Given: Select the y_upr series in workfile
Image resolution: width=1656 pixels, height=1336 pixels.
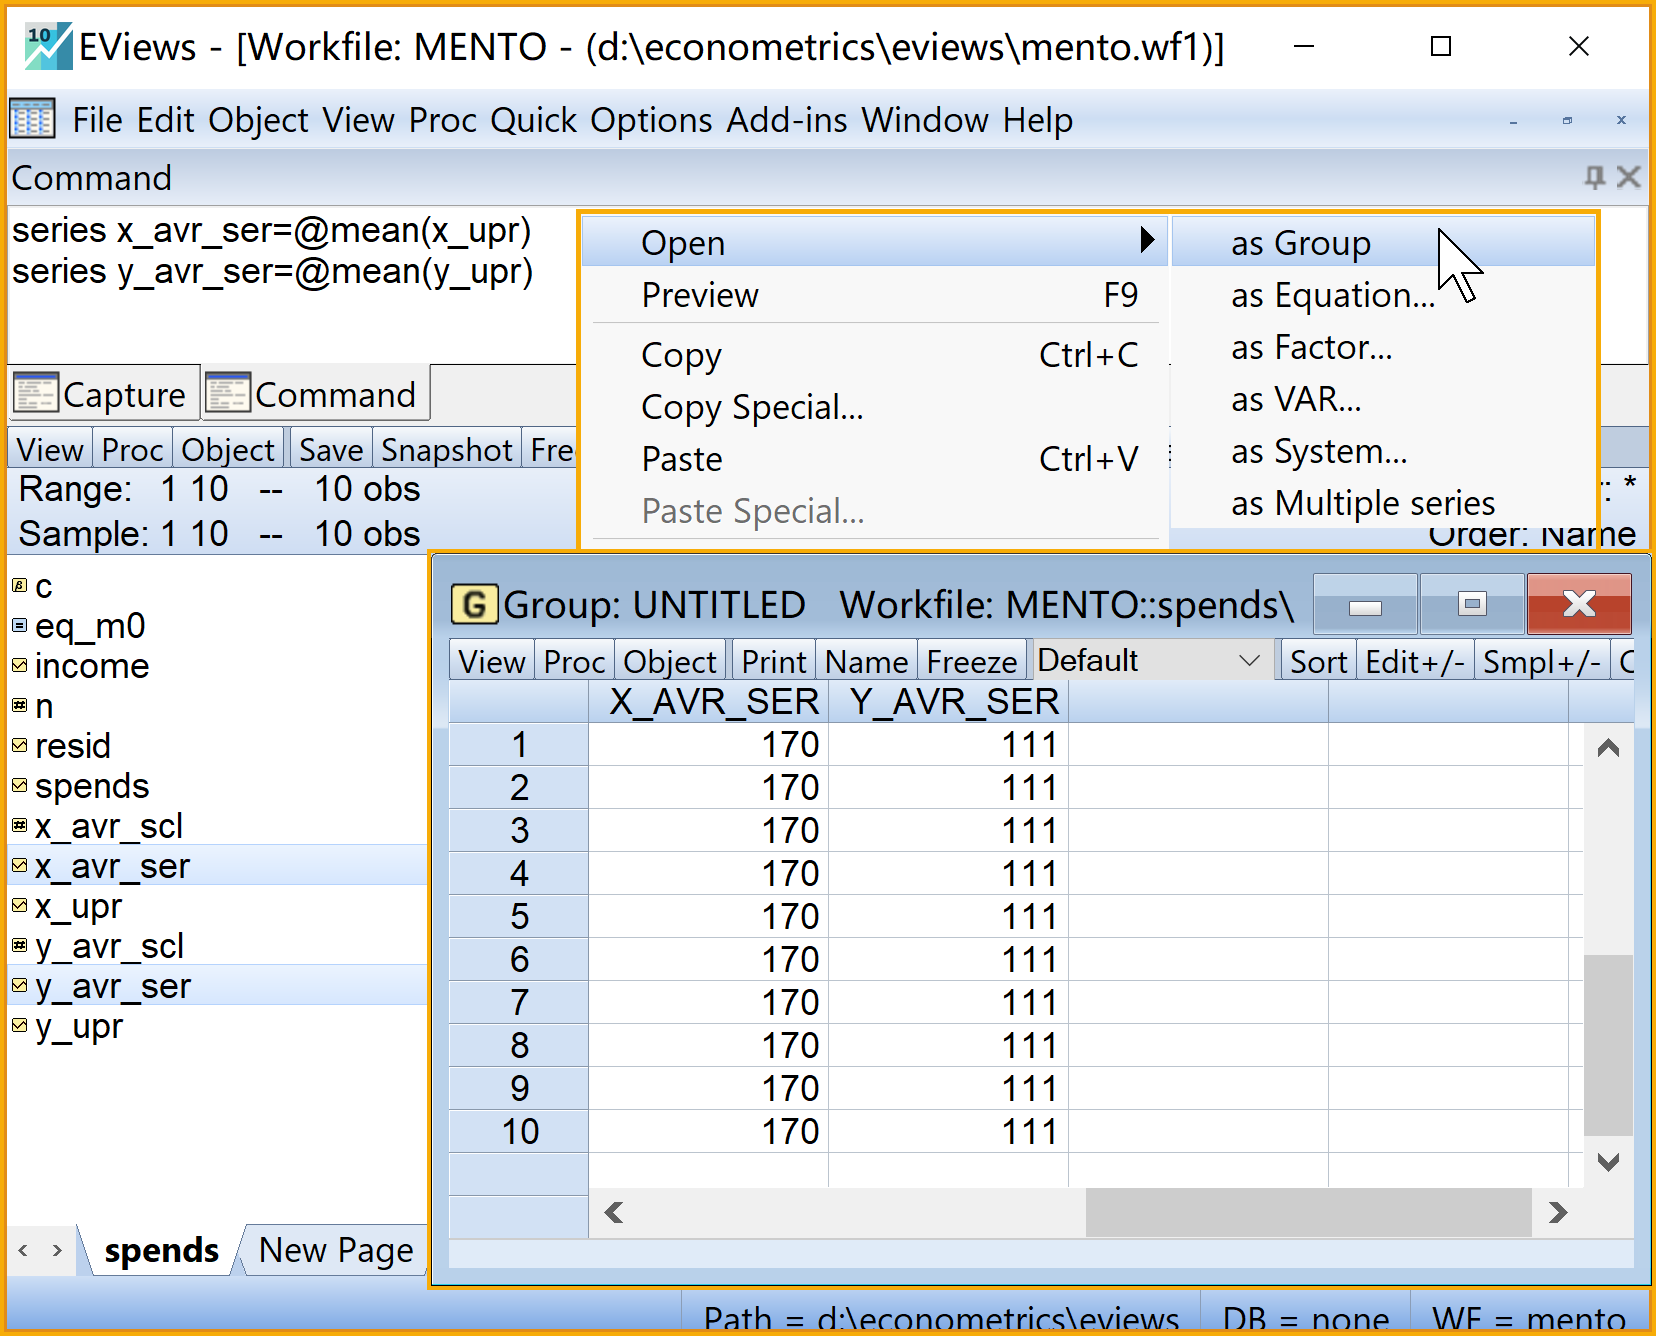Looking at the screenshot, I should tap(78, 1027).
